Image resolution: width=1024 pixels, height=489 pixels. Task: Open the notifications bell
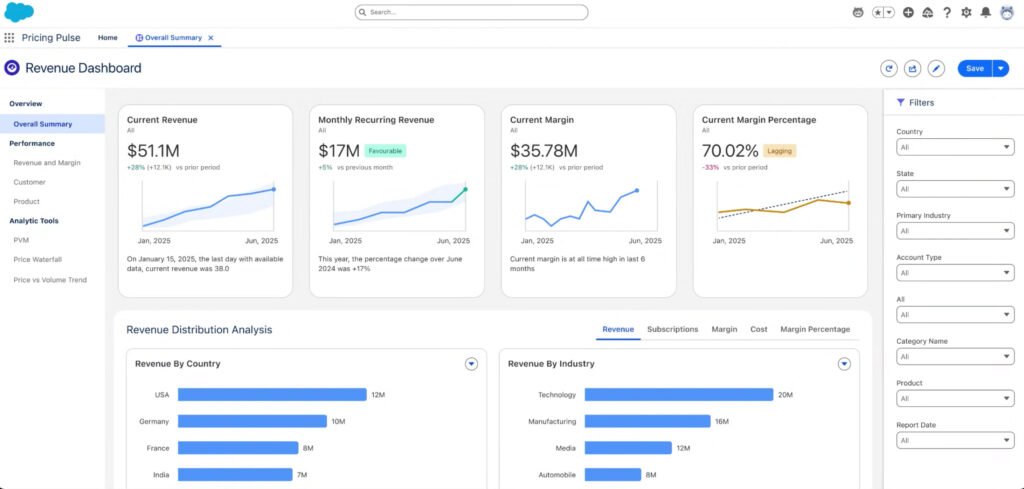(x=985, y=13)
